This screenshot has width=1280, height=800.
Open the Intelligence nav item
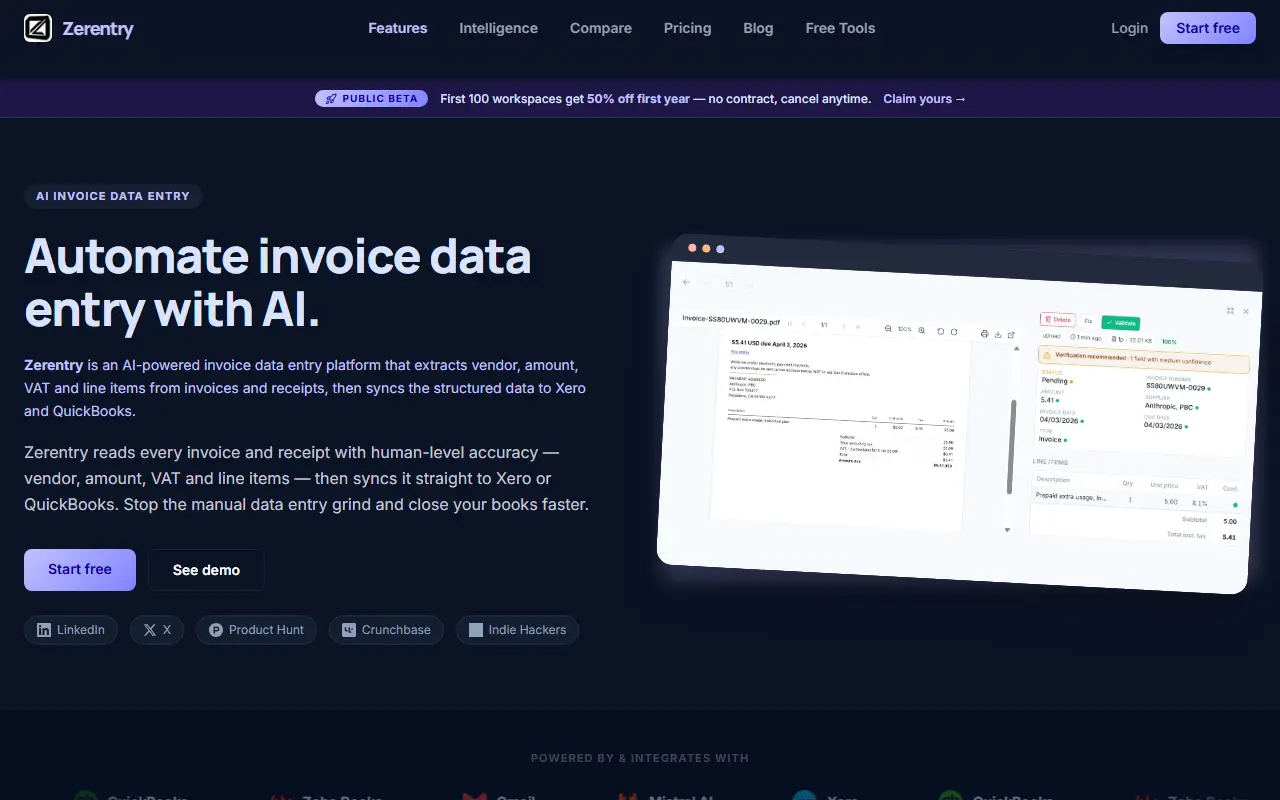click(x=498, y=28)
